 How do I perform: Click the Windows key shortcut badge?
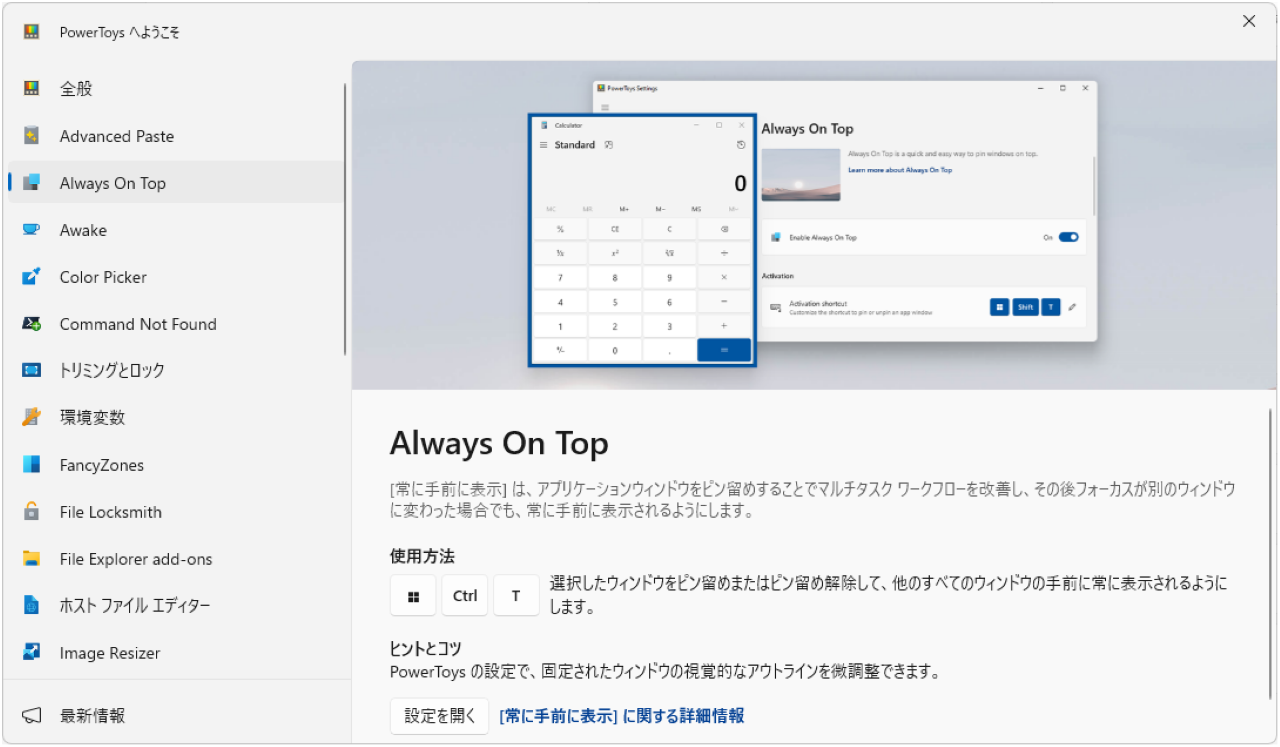413,595
